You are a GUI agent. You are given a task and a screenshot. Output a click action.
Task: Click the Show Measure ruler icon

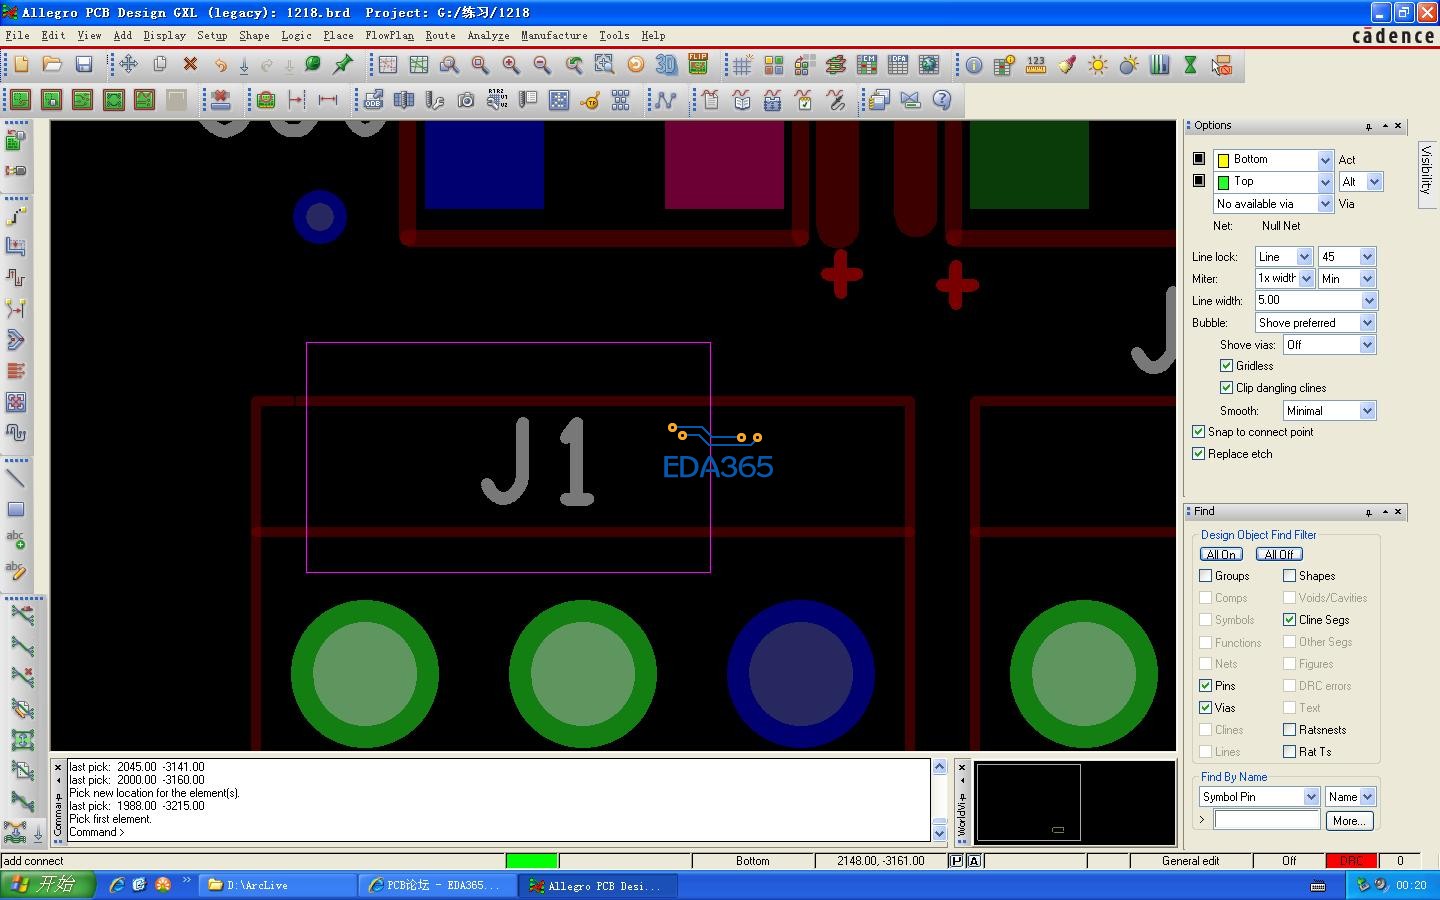click(x=1036, y=65)
